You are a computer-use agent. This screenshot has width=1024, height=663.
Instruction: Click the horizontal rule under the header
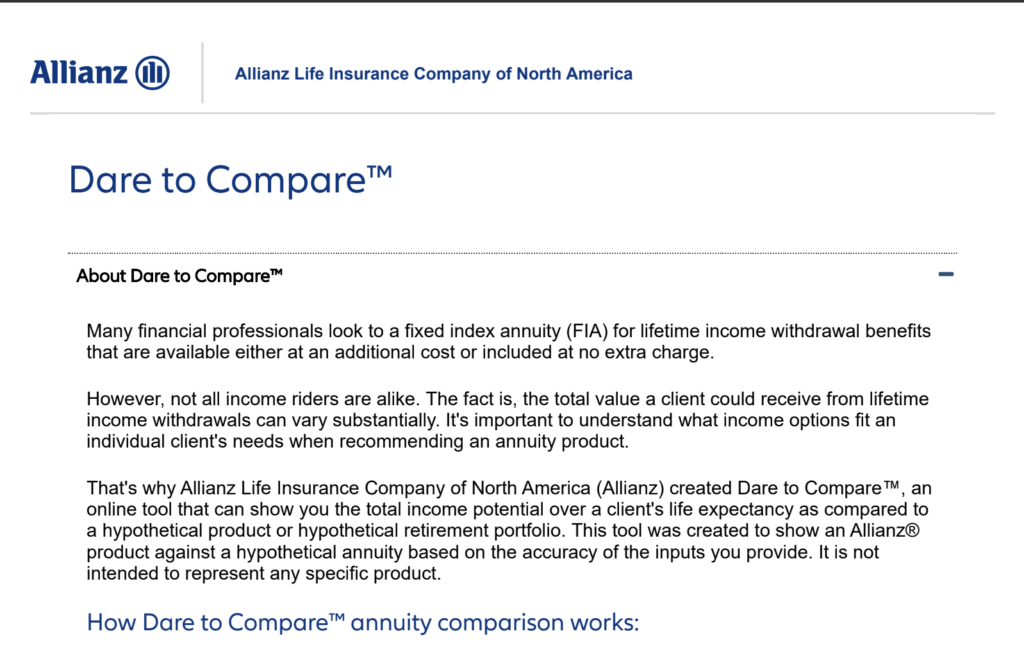pos(513,114)
